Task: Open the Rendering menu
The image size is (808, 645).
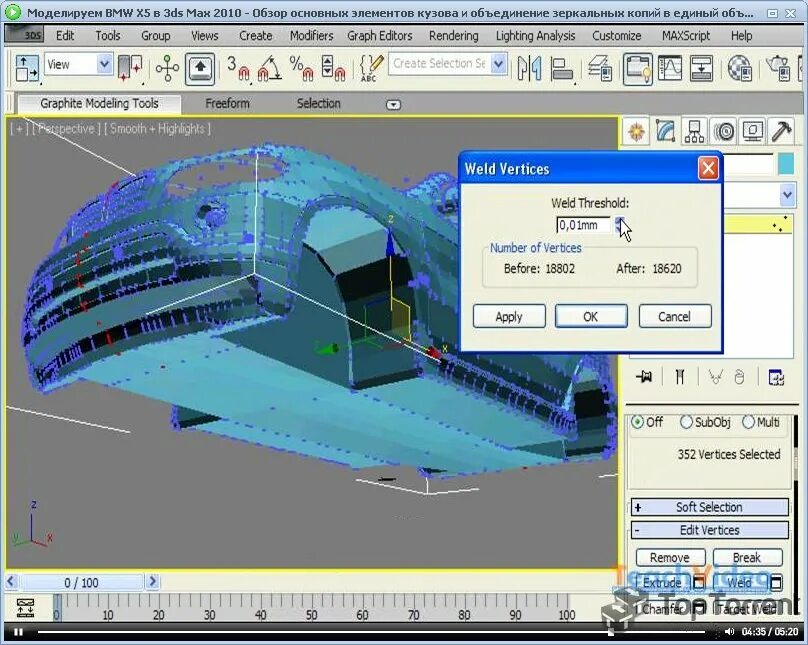Action: [x=453, y=36]
